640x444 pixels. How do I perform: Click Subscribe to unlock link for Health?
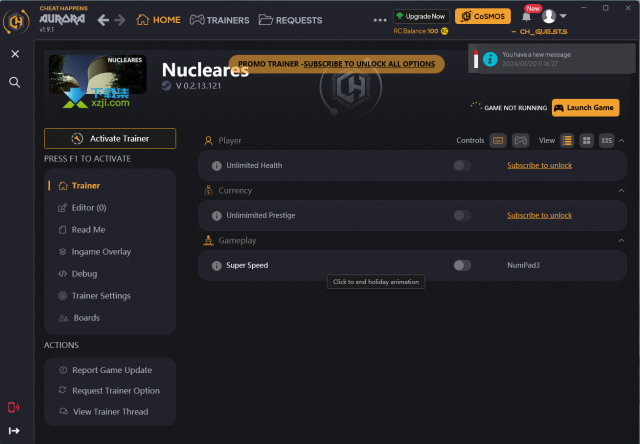pyautogui.click(x=539, y=165)
